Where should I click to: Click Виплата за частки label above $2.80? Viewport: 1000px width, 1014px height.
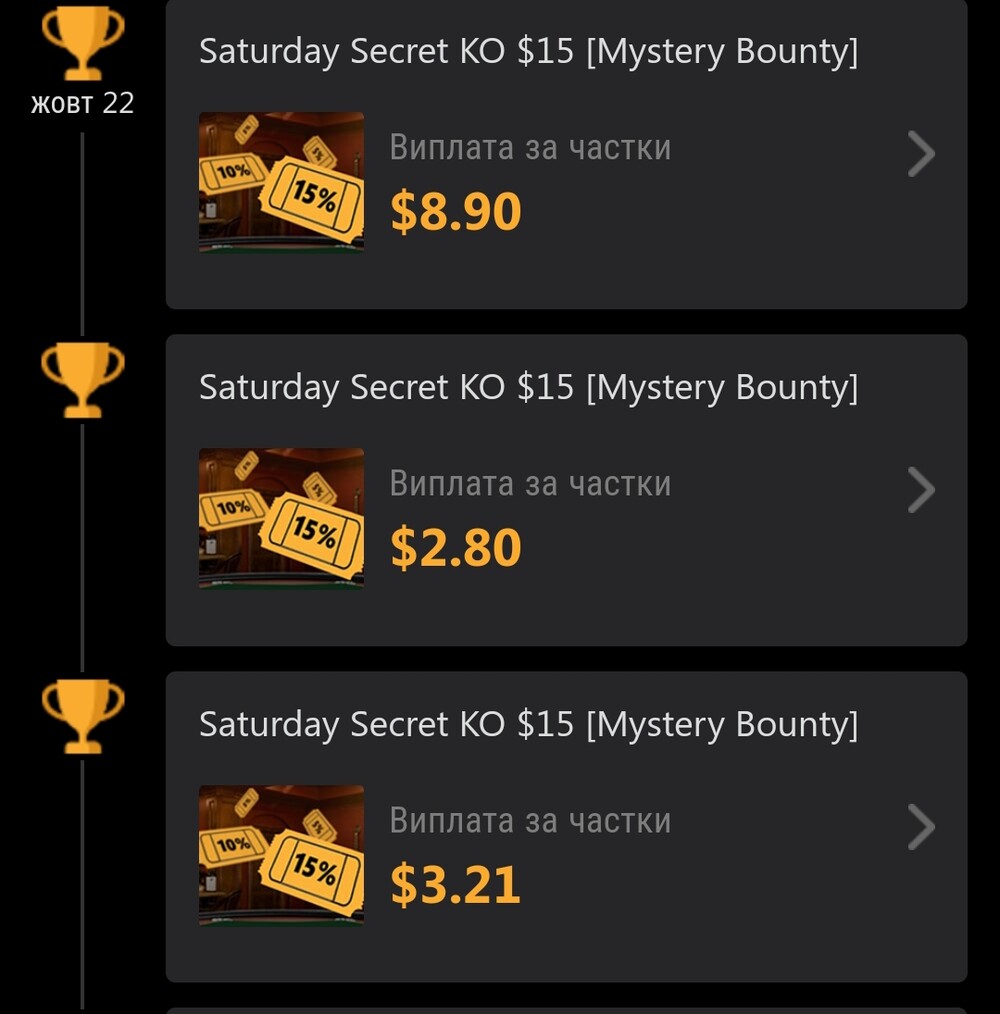(x=530, y=484)
